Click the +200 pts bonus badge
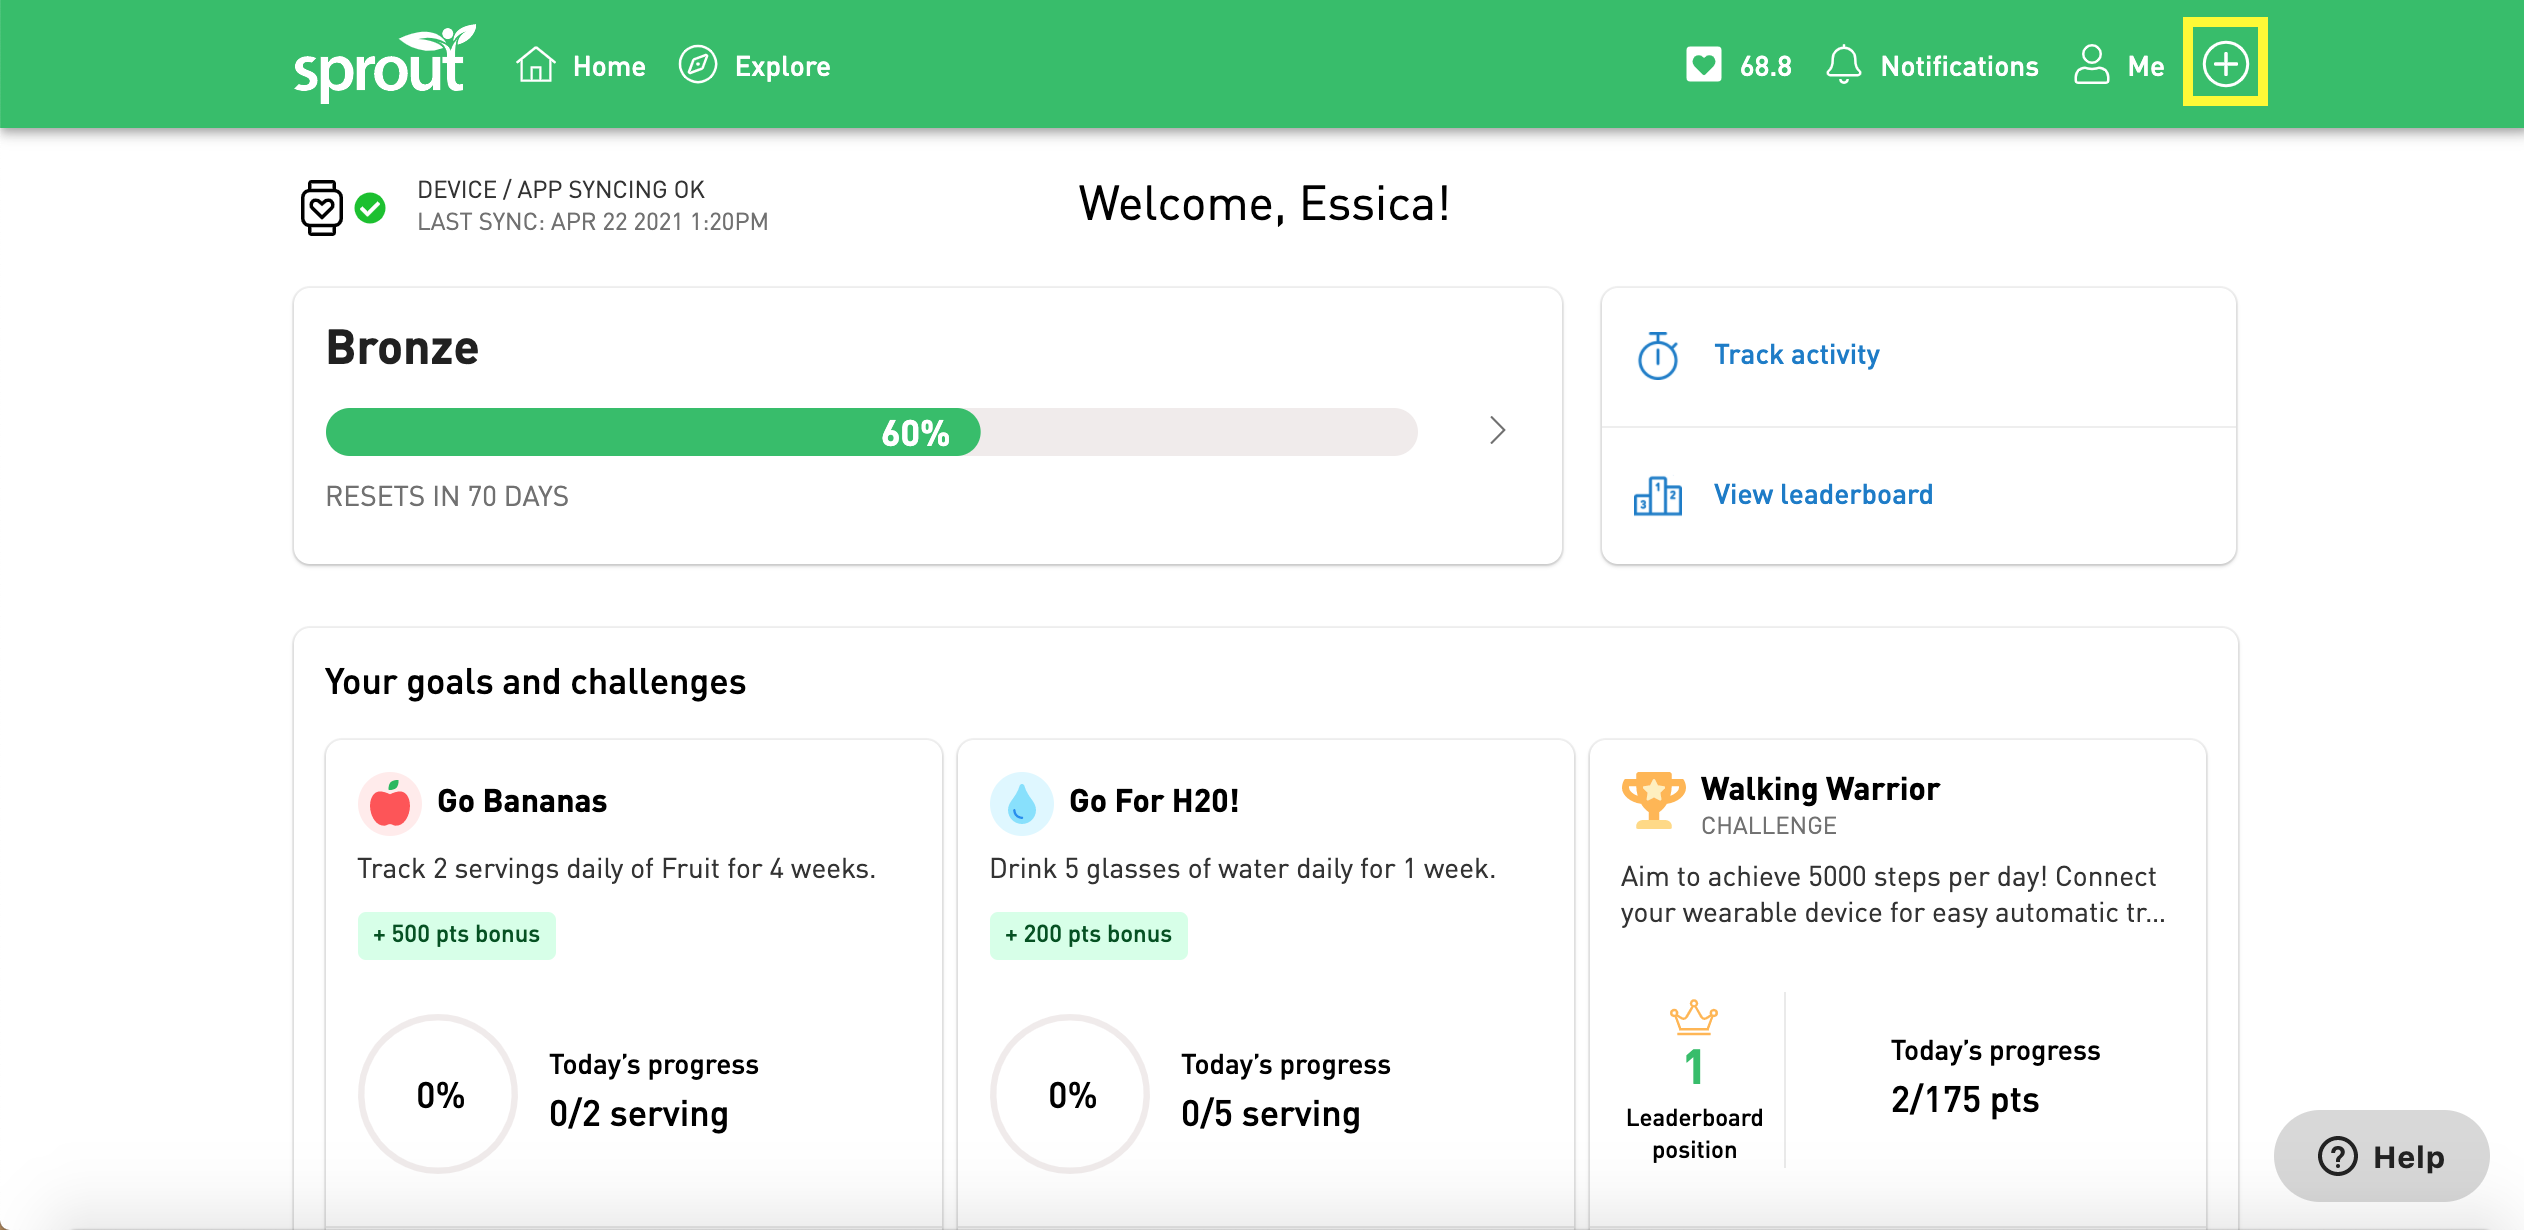This screenshot has height=1230, width=2524. [x=1088, y=935]
